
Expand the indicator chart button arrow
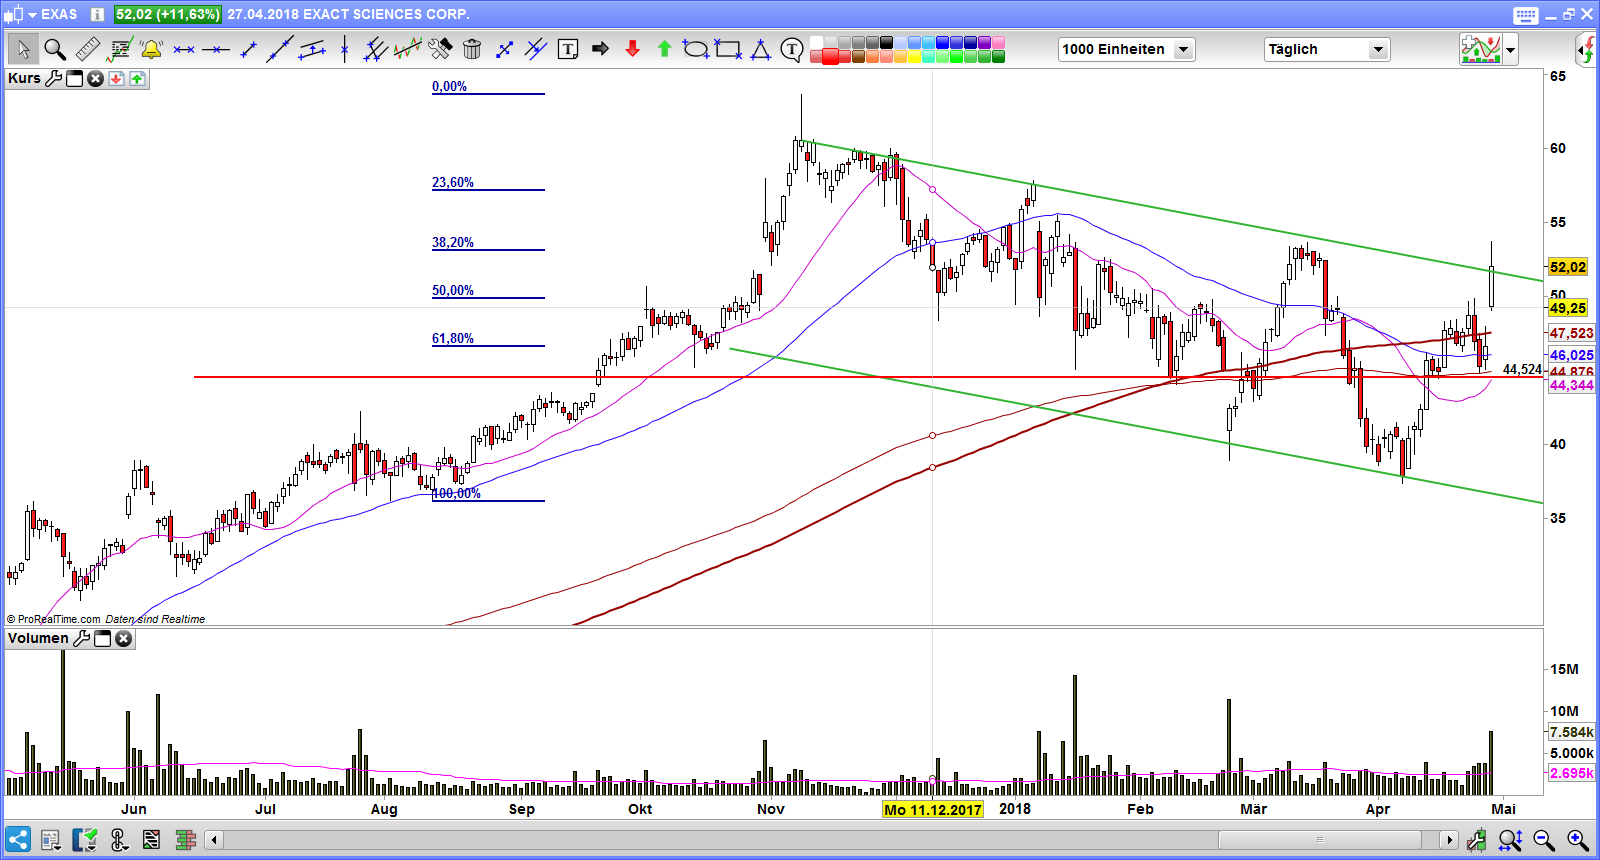point(1510,49)
